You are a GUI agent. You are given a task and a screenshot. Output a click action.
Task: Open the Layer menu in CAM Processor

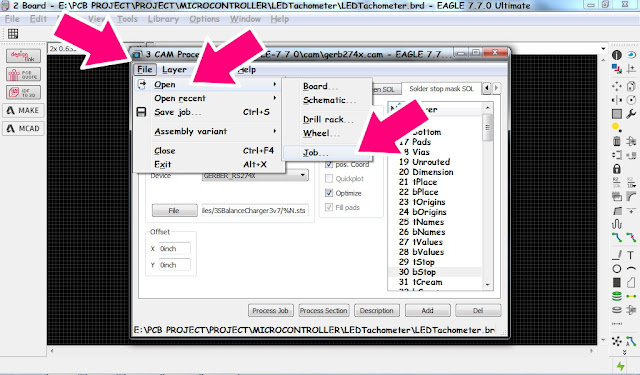(x=174, y=69)
